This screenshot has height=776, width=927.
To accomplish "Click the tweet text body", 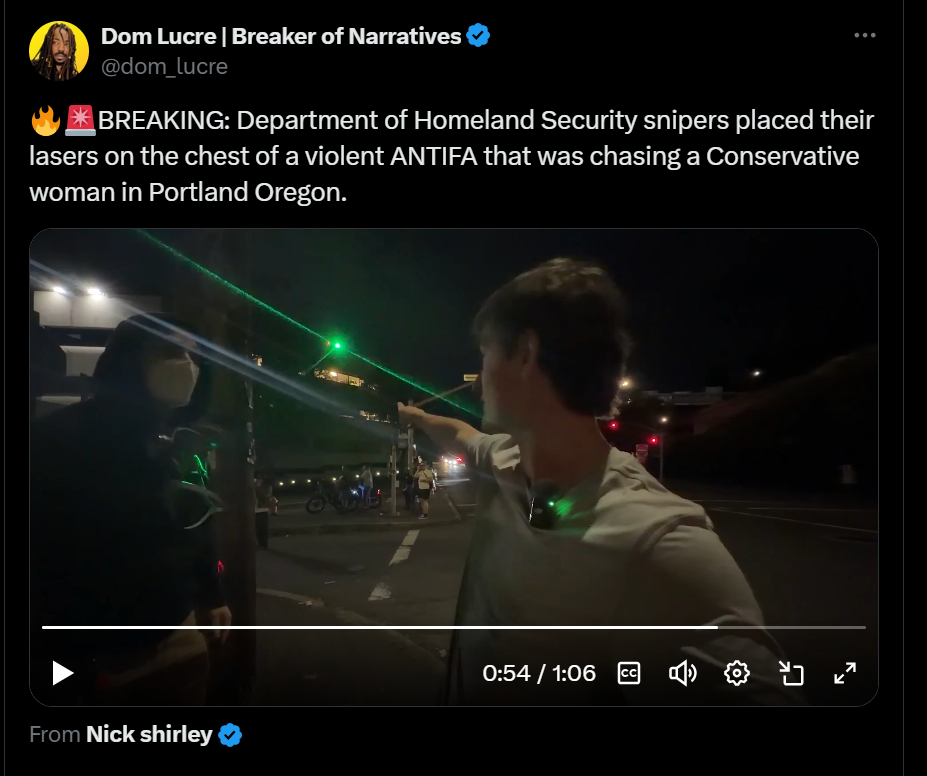I will [x=452, y=156].
